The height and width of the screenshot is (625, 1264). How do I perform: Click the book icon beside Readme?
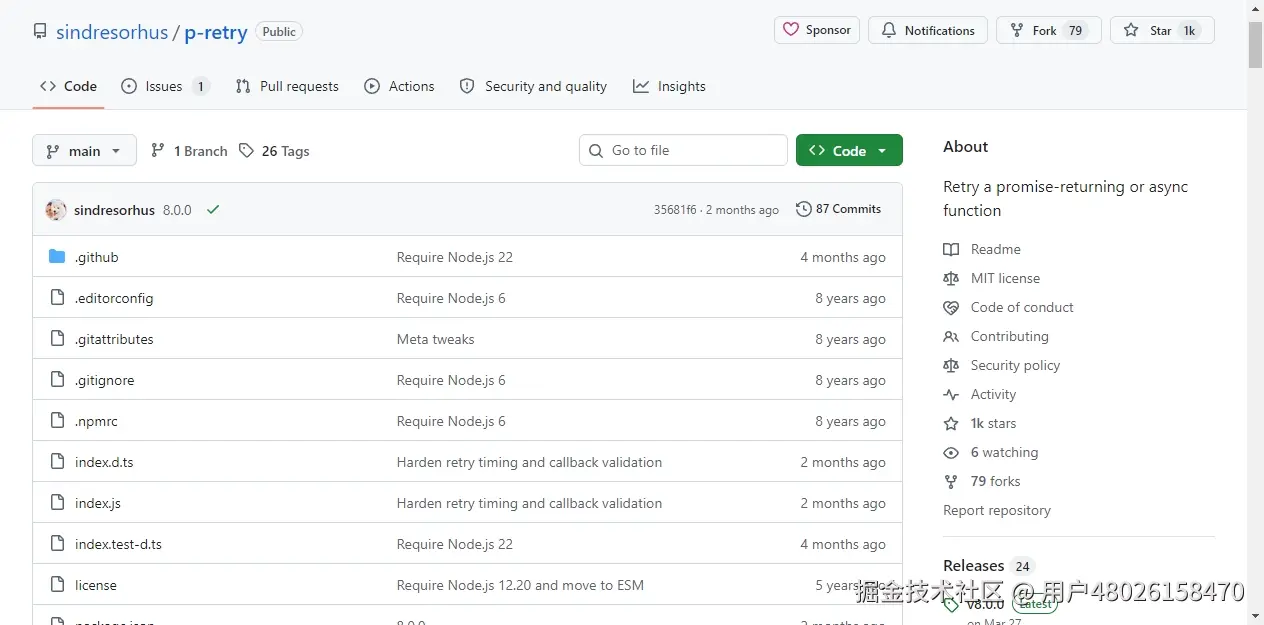[951, 249]
